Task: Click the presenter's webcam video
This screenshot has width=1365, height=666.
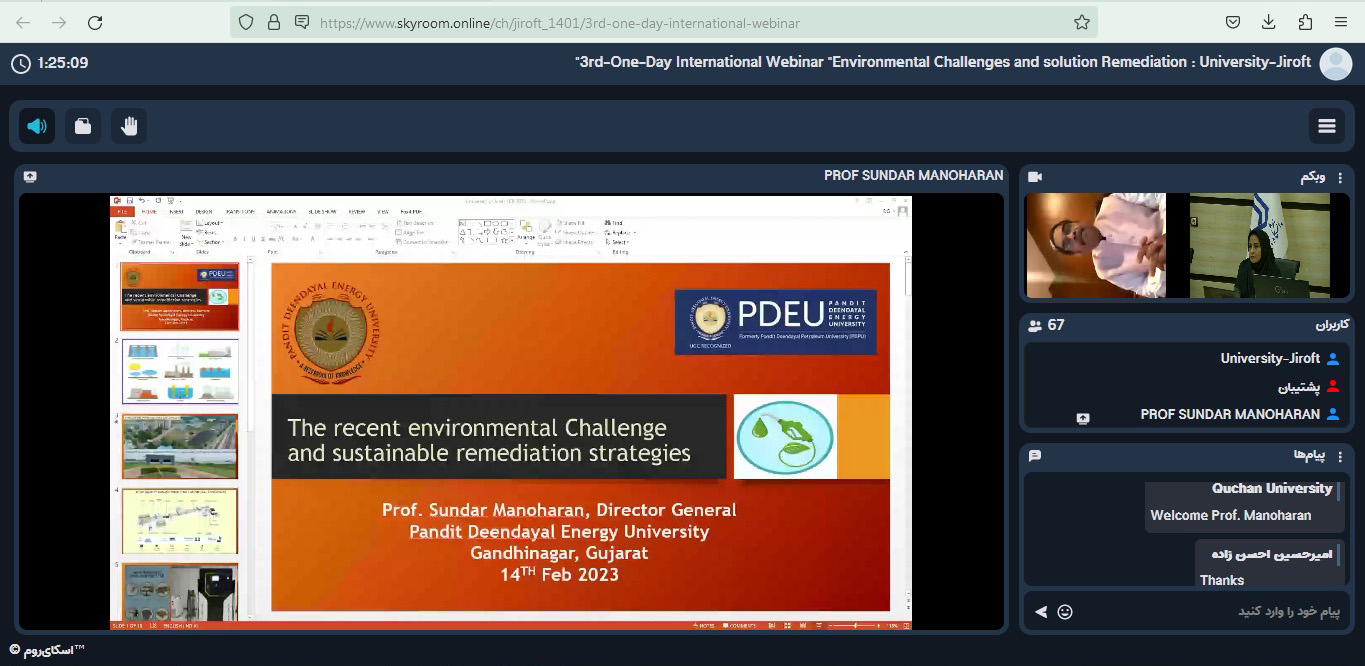Action: [x=1096, y=245]
